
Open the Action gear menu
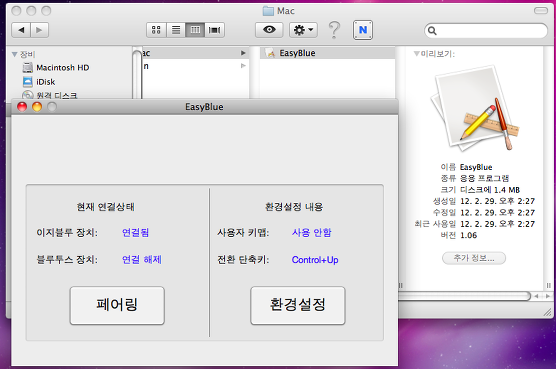pyautogui.click(x=303, y=30)
